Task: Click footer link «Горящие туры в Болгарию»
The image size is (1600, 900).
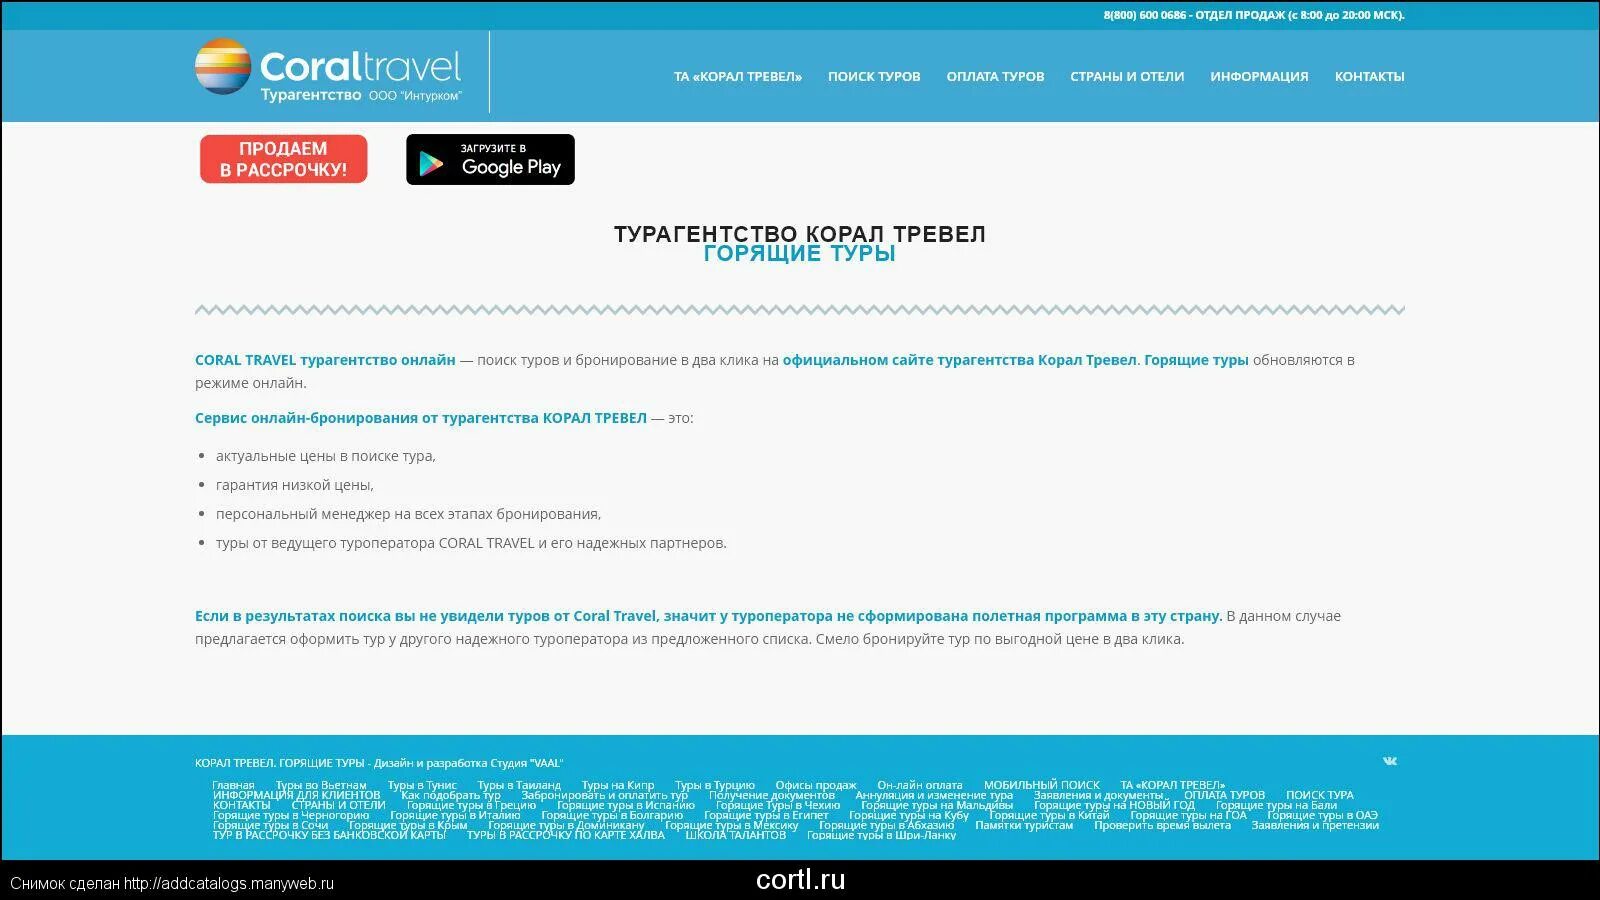Action: tap(612, 815)
